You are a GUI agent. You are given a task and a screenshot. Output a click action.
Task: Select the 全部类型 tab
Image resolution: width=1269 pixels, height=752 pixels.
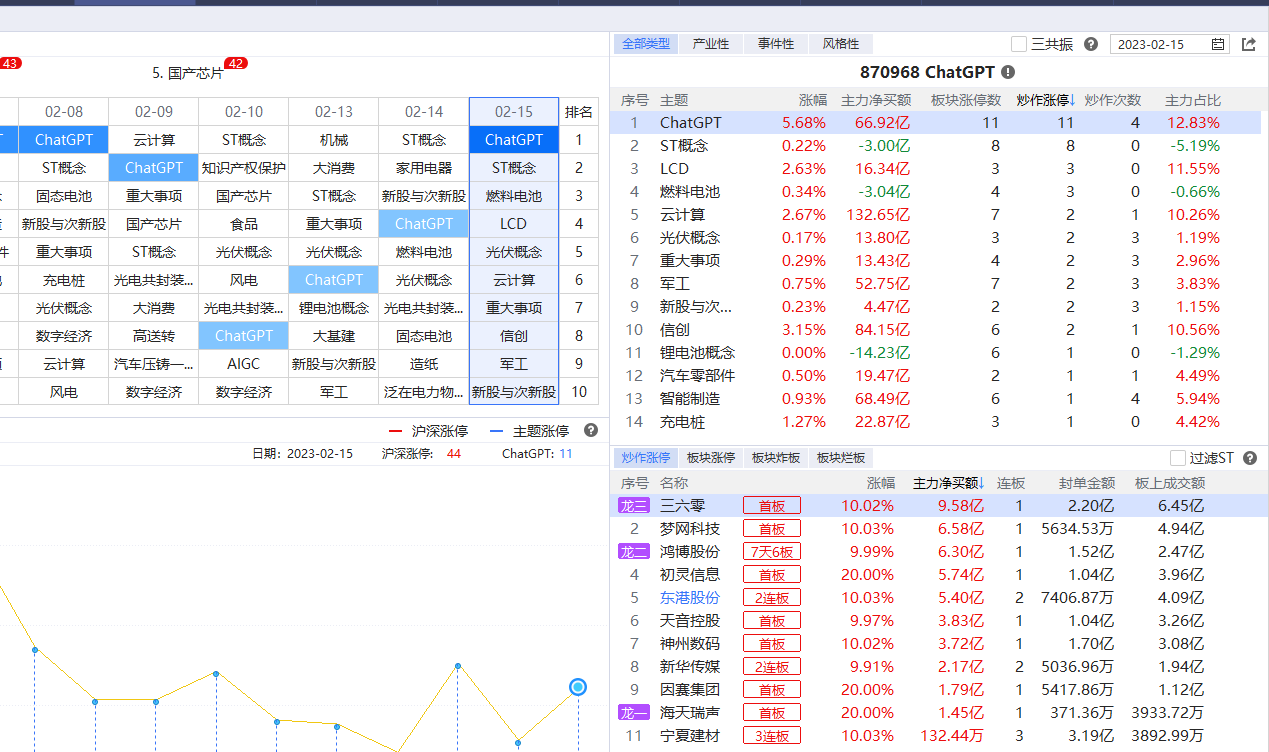[x=646, y=44]
